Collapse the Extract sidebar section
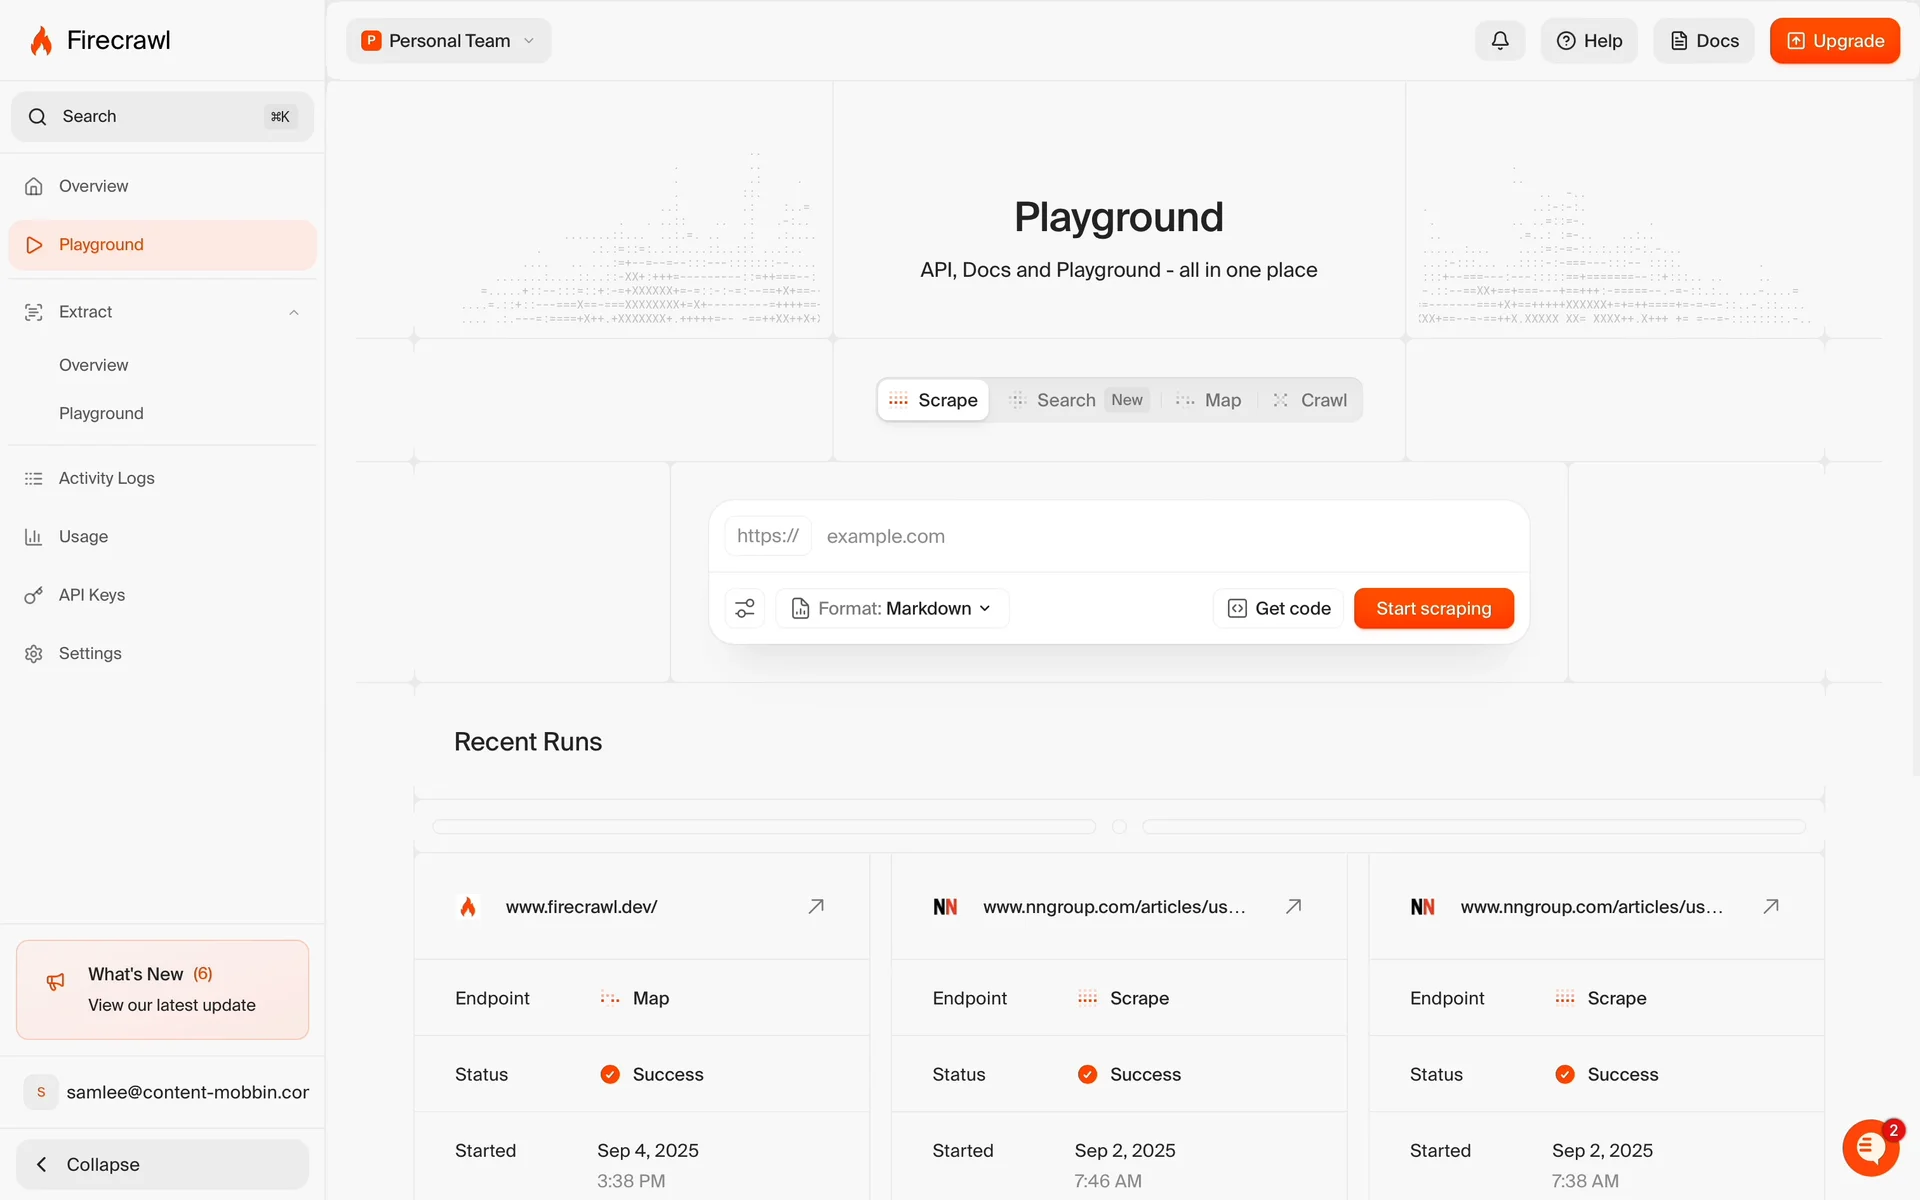Image resolution: width=1920 pixels, height=1200 pixels. click(294, 312)
